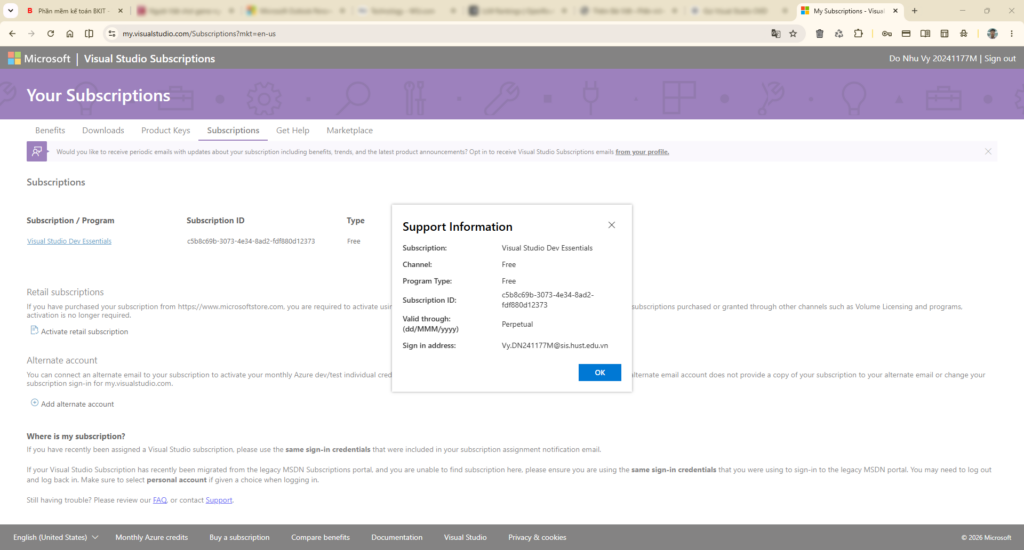Sign out of the account
Screen dimensions: 1024x550
coord(1000,58)
